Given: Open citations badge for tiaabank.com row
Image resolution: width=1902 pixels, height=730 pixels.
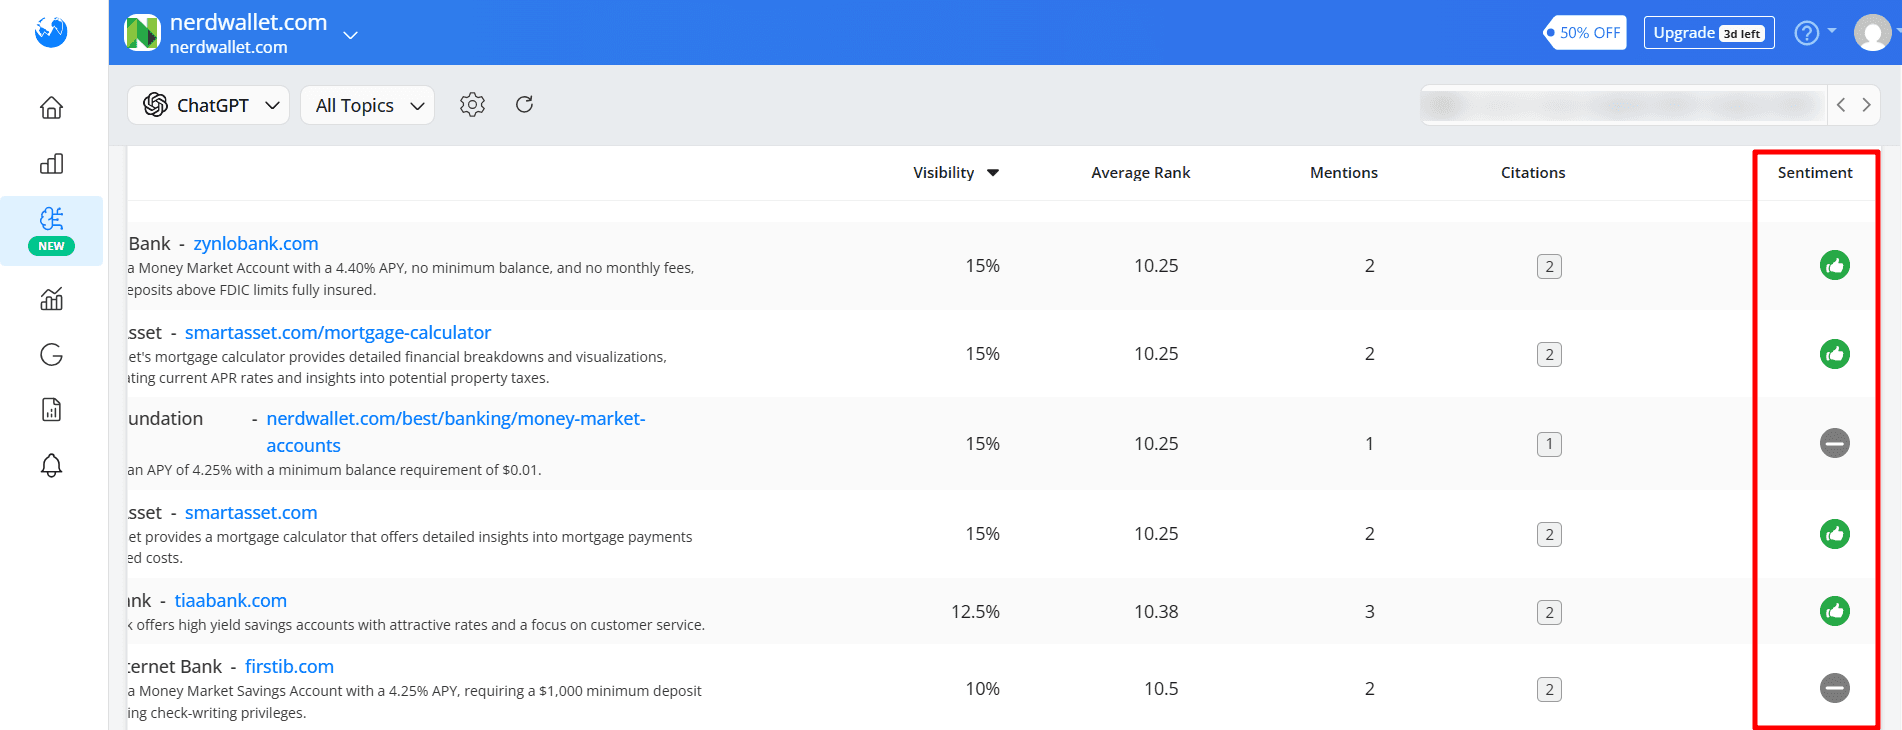Looking at the screenshot, I should (1549, 612).
